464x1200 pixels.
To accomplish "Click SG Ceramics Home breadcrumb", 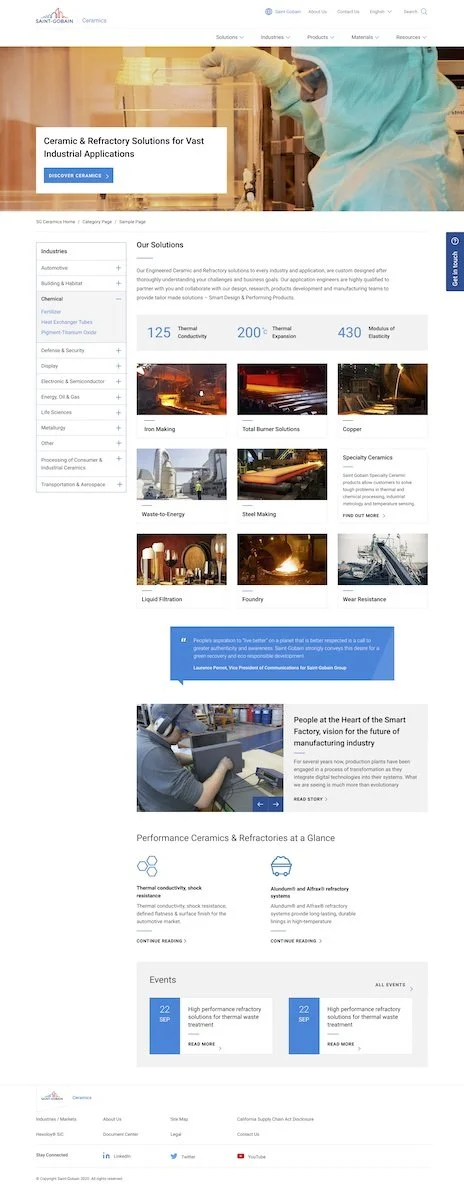I will [55, 222].
